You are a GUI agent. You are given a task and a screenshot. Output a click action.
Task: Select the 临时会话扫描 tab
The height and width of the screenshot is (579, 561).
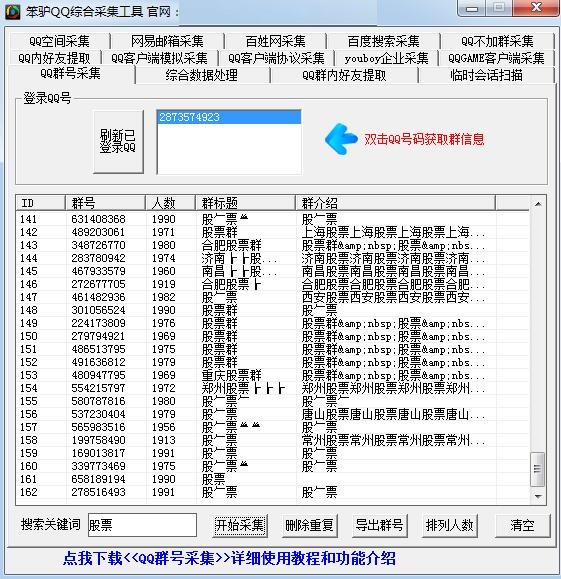[x=486, y=75]
